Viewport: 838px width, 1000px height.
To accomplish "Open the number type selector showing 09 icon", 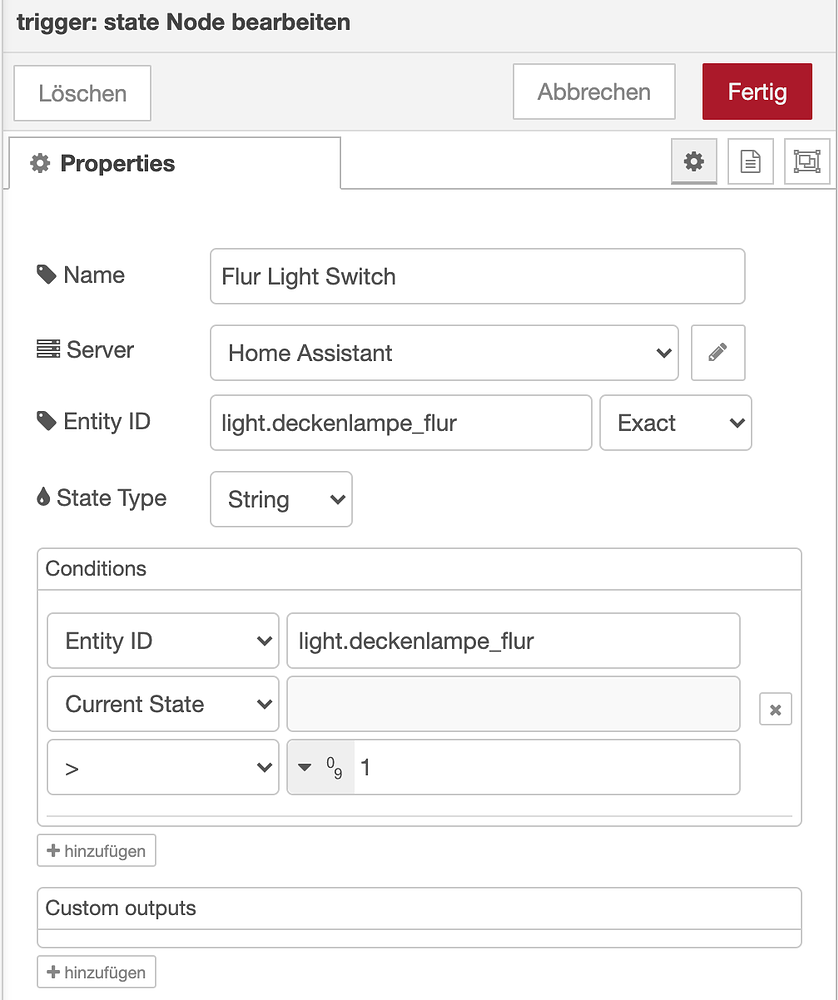I will click(320, 767).
